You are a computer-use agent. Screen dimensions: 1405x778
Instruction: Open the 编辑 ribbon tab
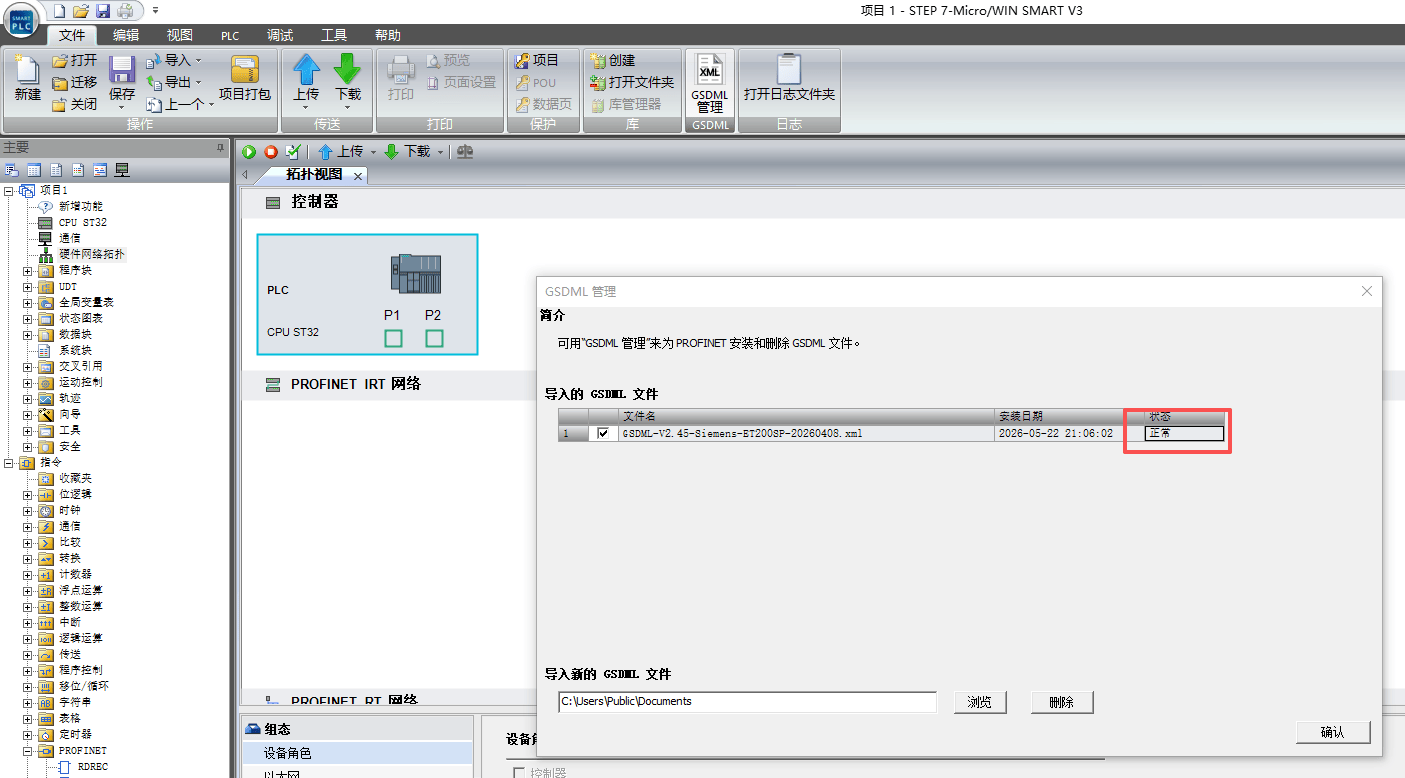(126, 35)
